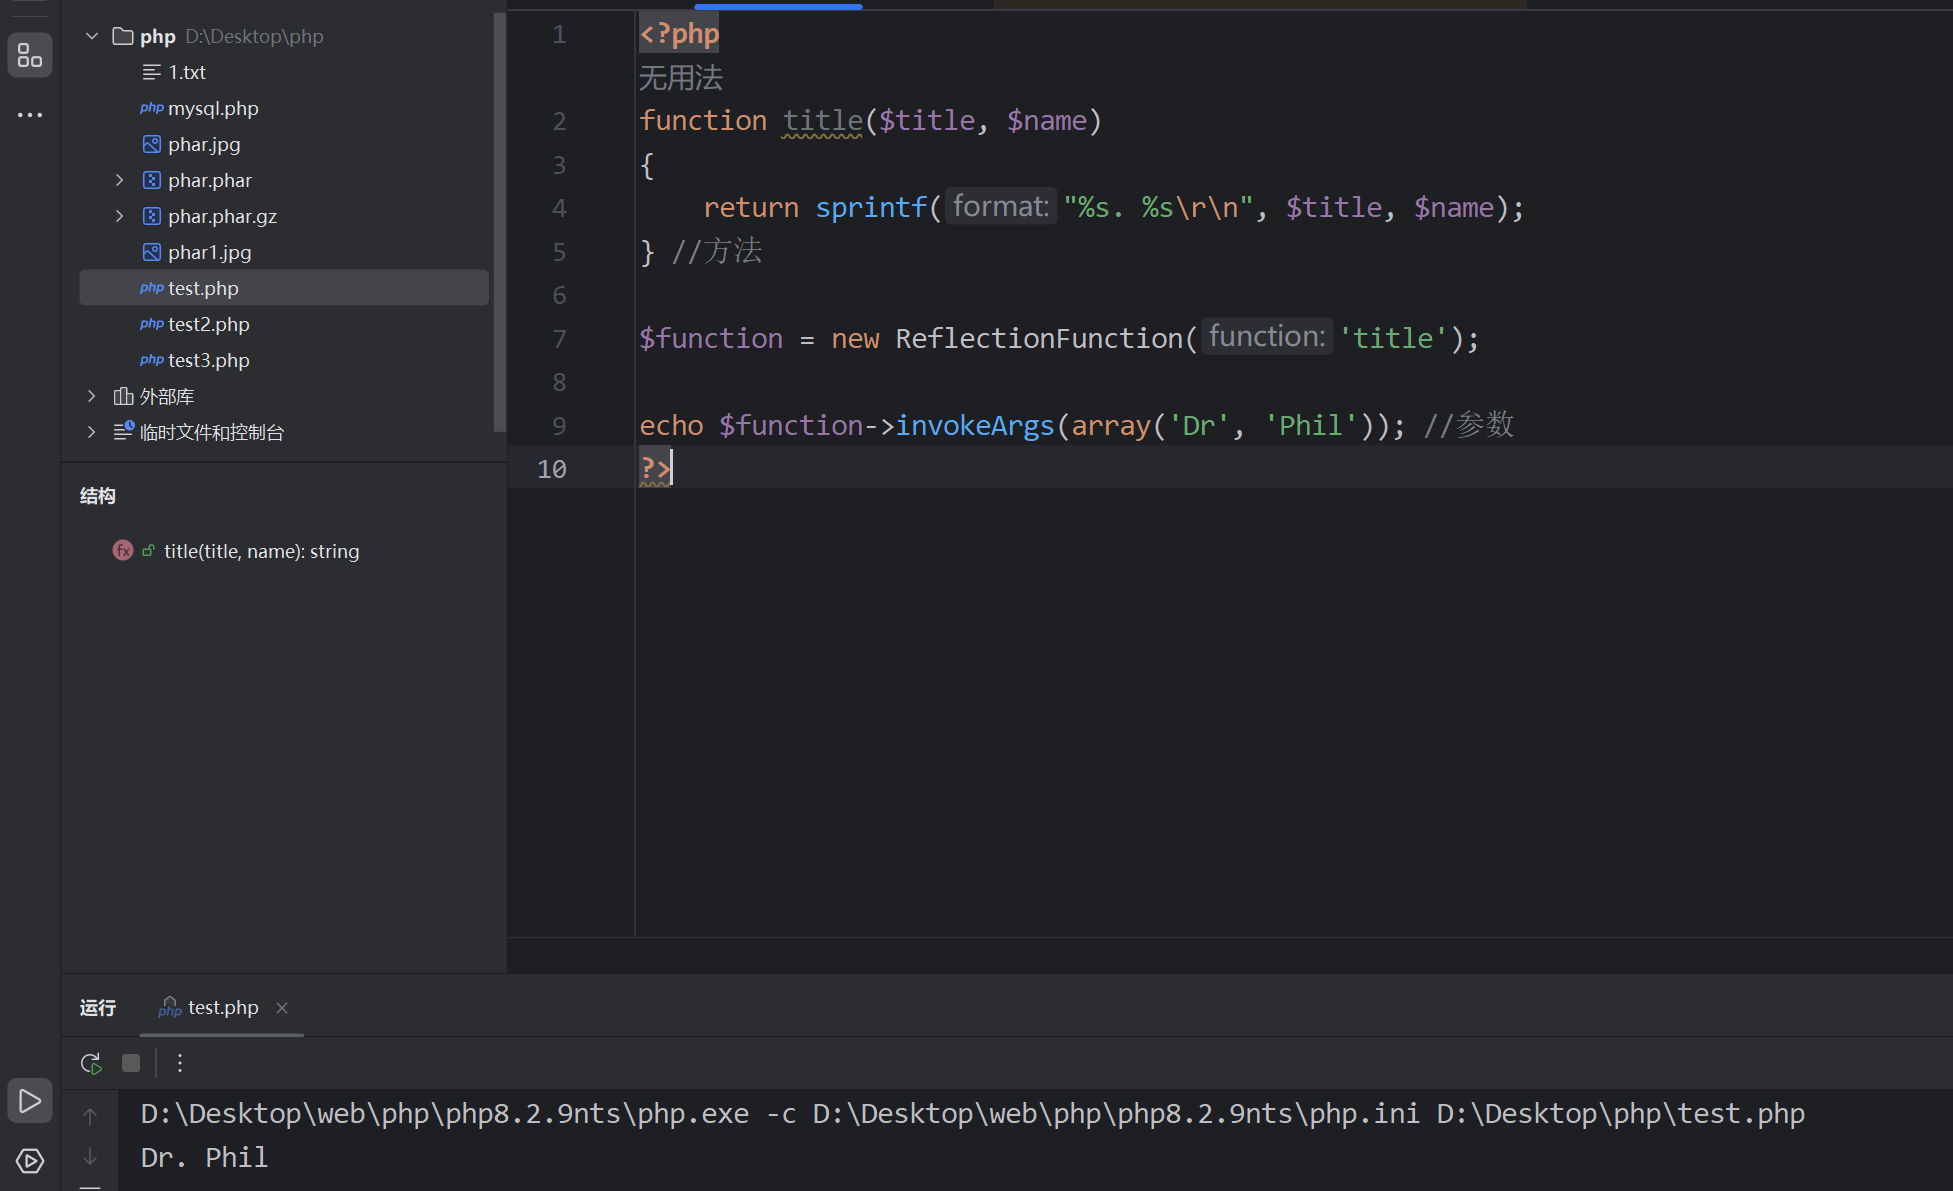Viewport: 1953px width, 1191px height.
Task: Open the Services hexagon play icon
Action: pos(30,1161)
